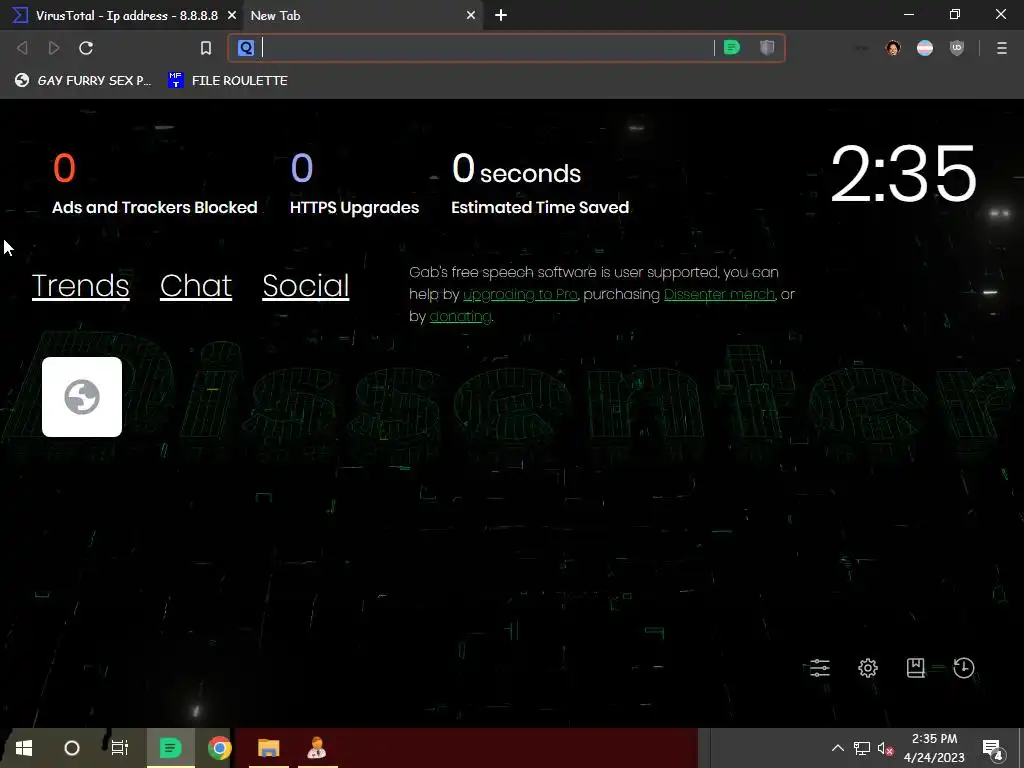The width and height of the screenshot is (1024, 768).
Task: Click the 2:35 clock widget
Action: (x=904, y=174)
